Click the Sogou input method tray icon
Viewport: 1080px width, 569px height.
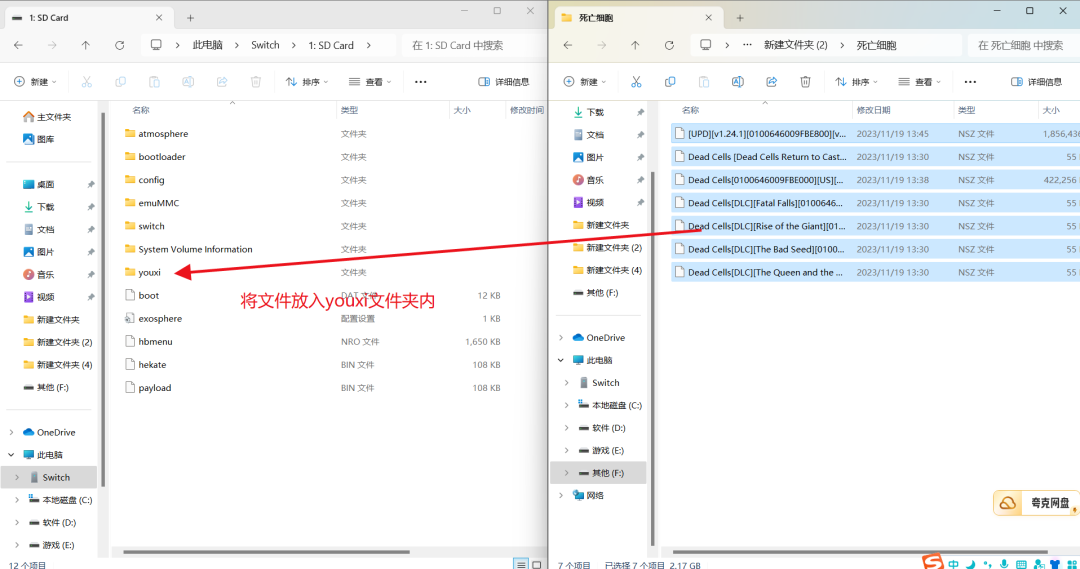click(x=933, y=561)
